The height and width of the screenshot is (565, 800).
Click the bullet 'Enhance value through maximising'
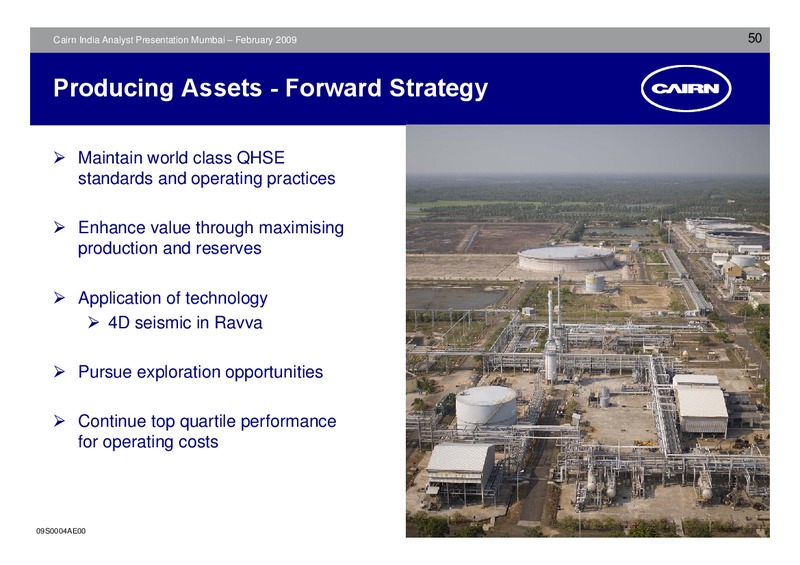click(x=211, y=228)
